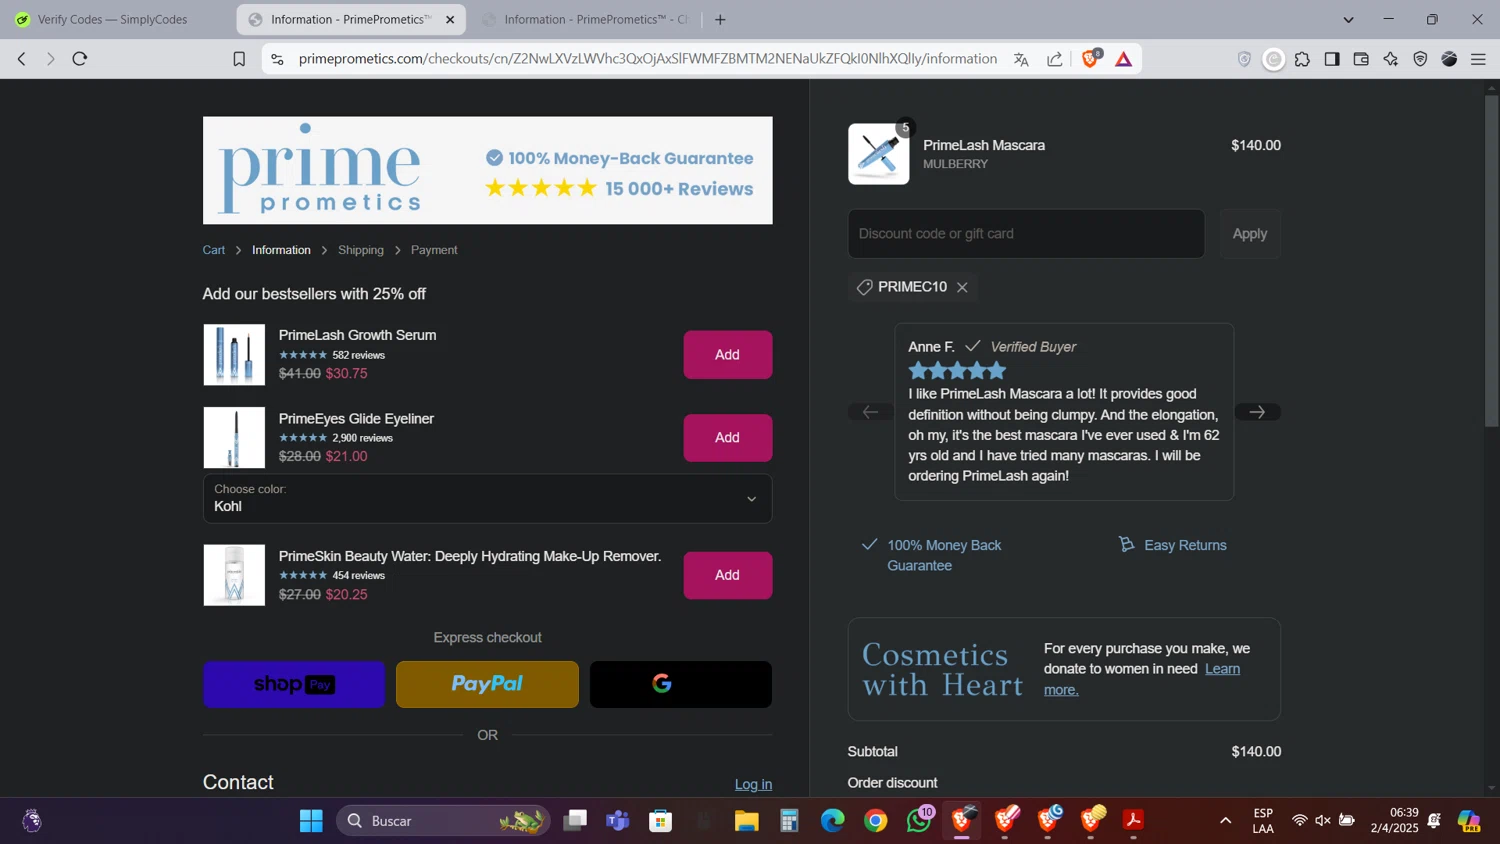Click the PrimeLash Mascara product thumbnail
This screenshot has width=1500, height=844.
879,154
